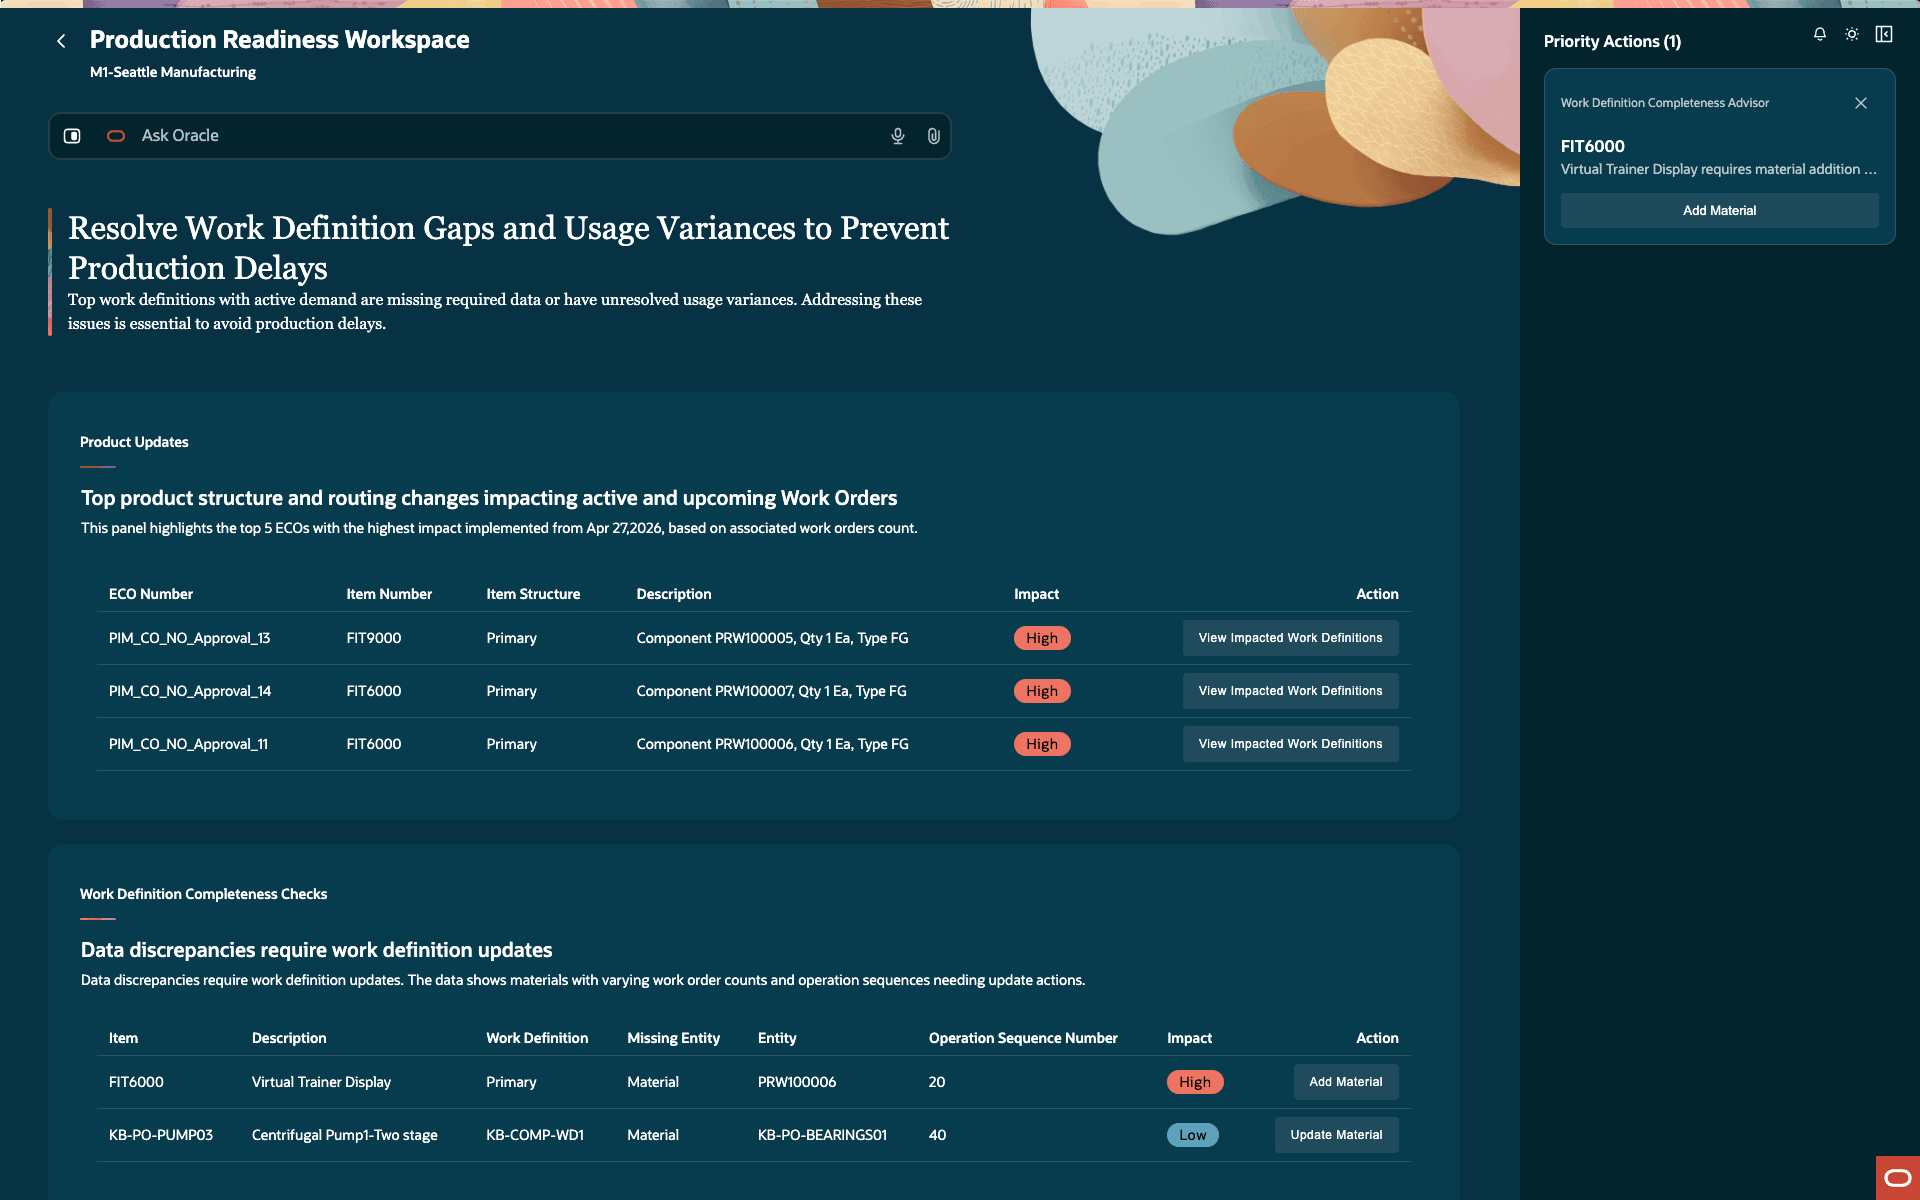
Task: Click the attachment paperclip icon
Action: click(933, 136)
